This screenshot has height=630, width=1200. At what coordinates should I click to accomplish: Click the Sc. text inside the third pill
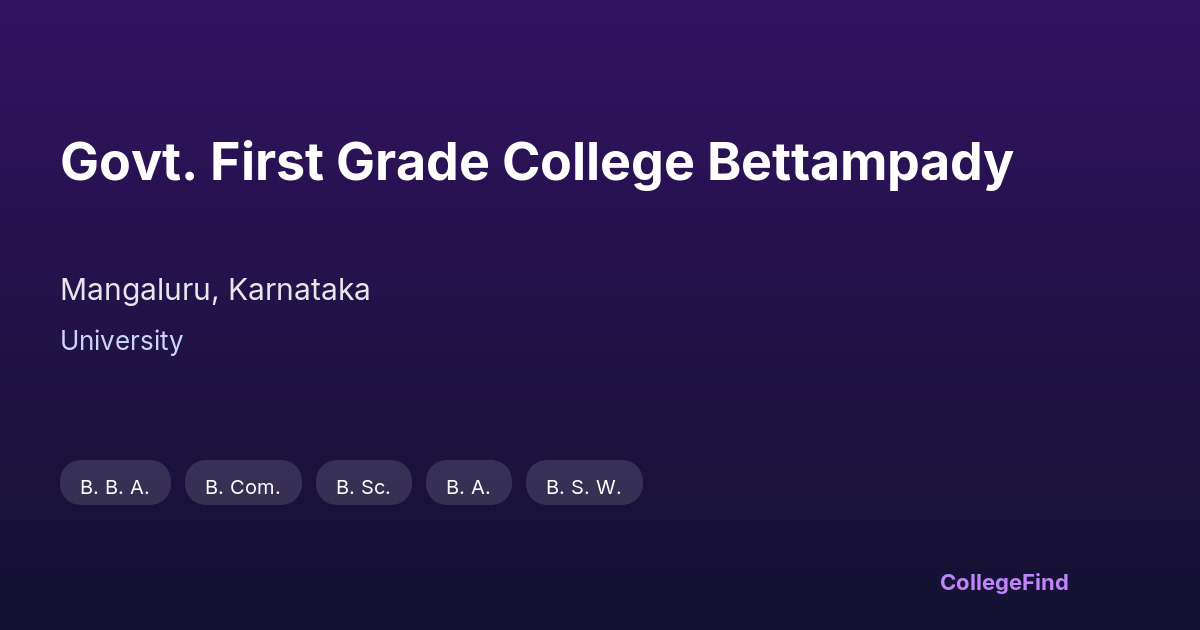(375, 487)
